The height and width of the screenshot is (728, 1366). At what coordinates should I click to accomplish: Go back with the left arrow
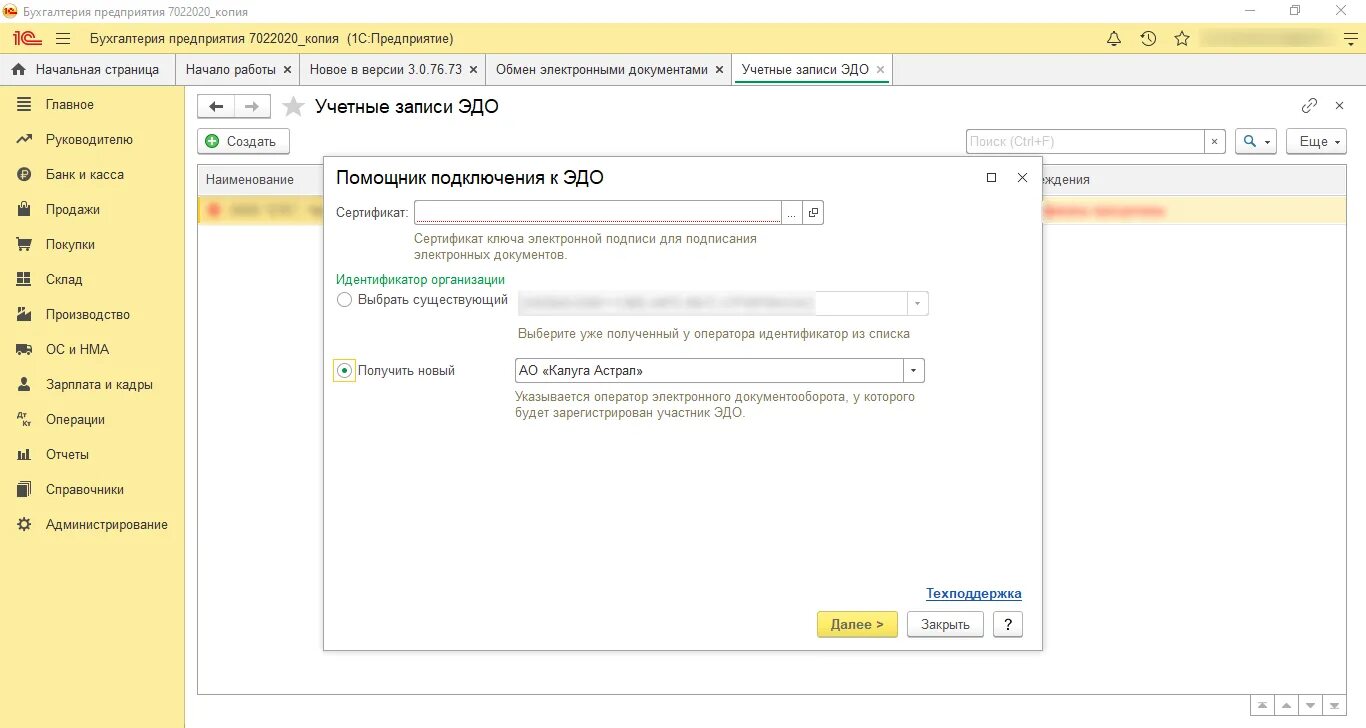point(216,106)
